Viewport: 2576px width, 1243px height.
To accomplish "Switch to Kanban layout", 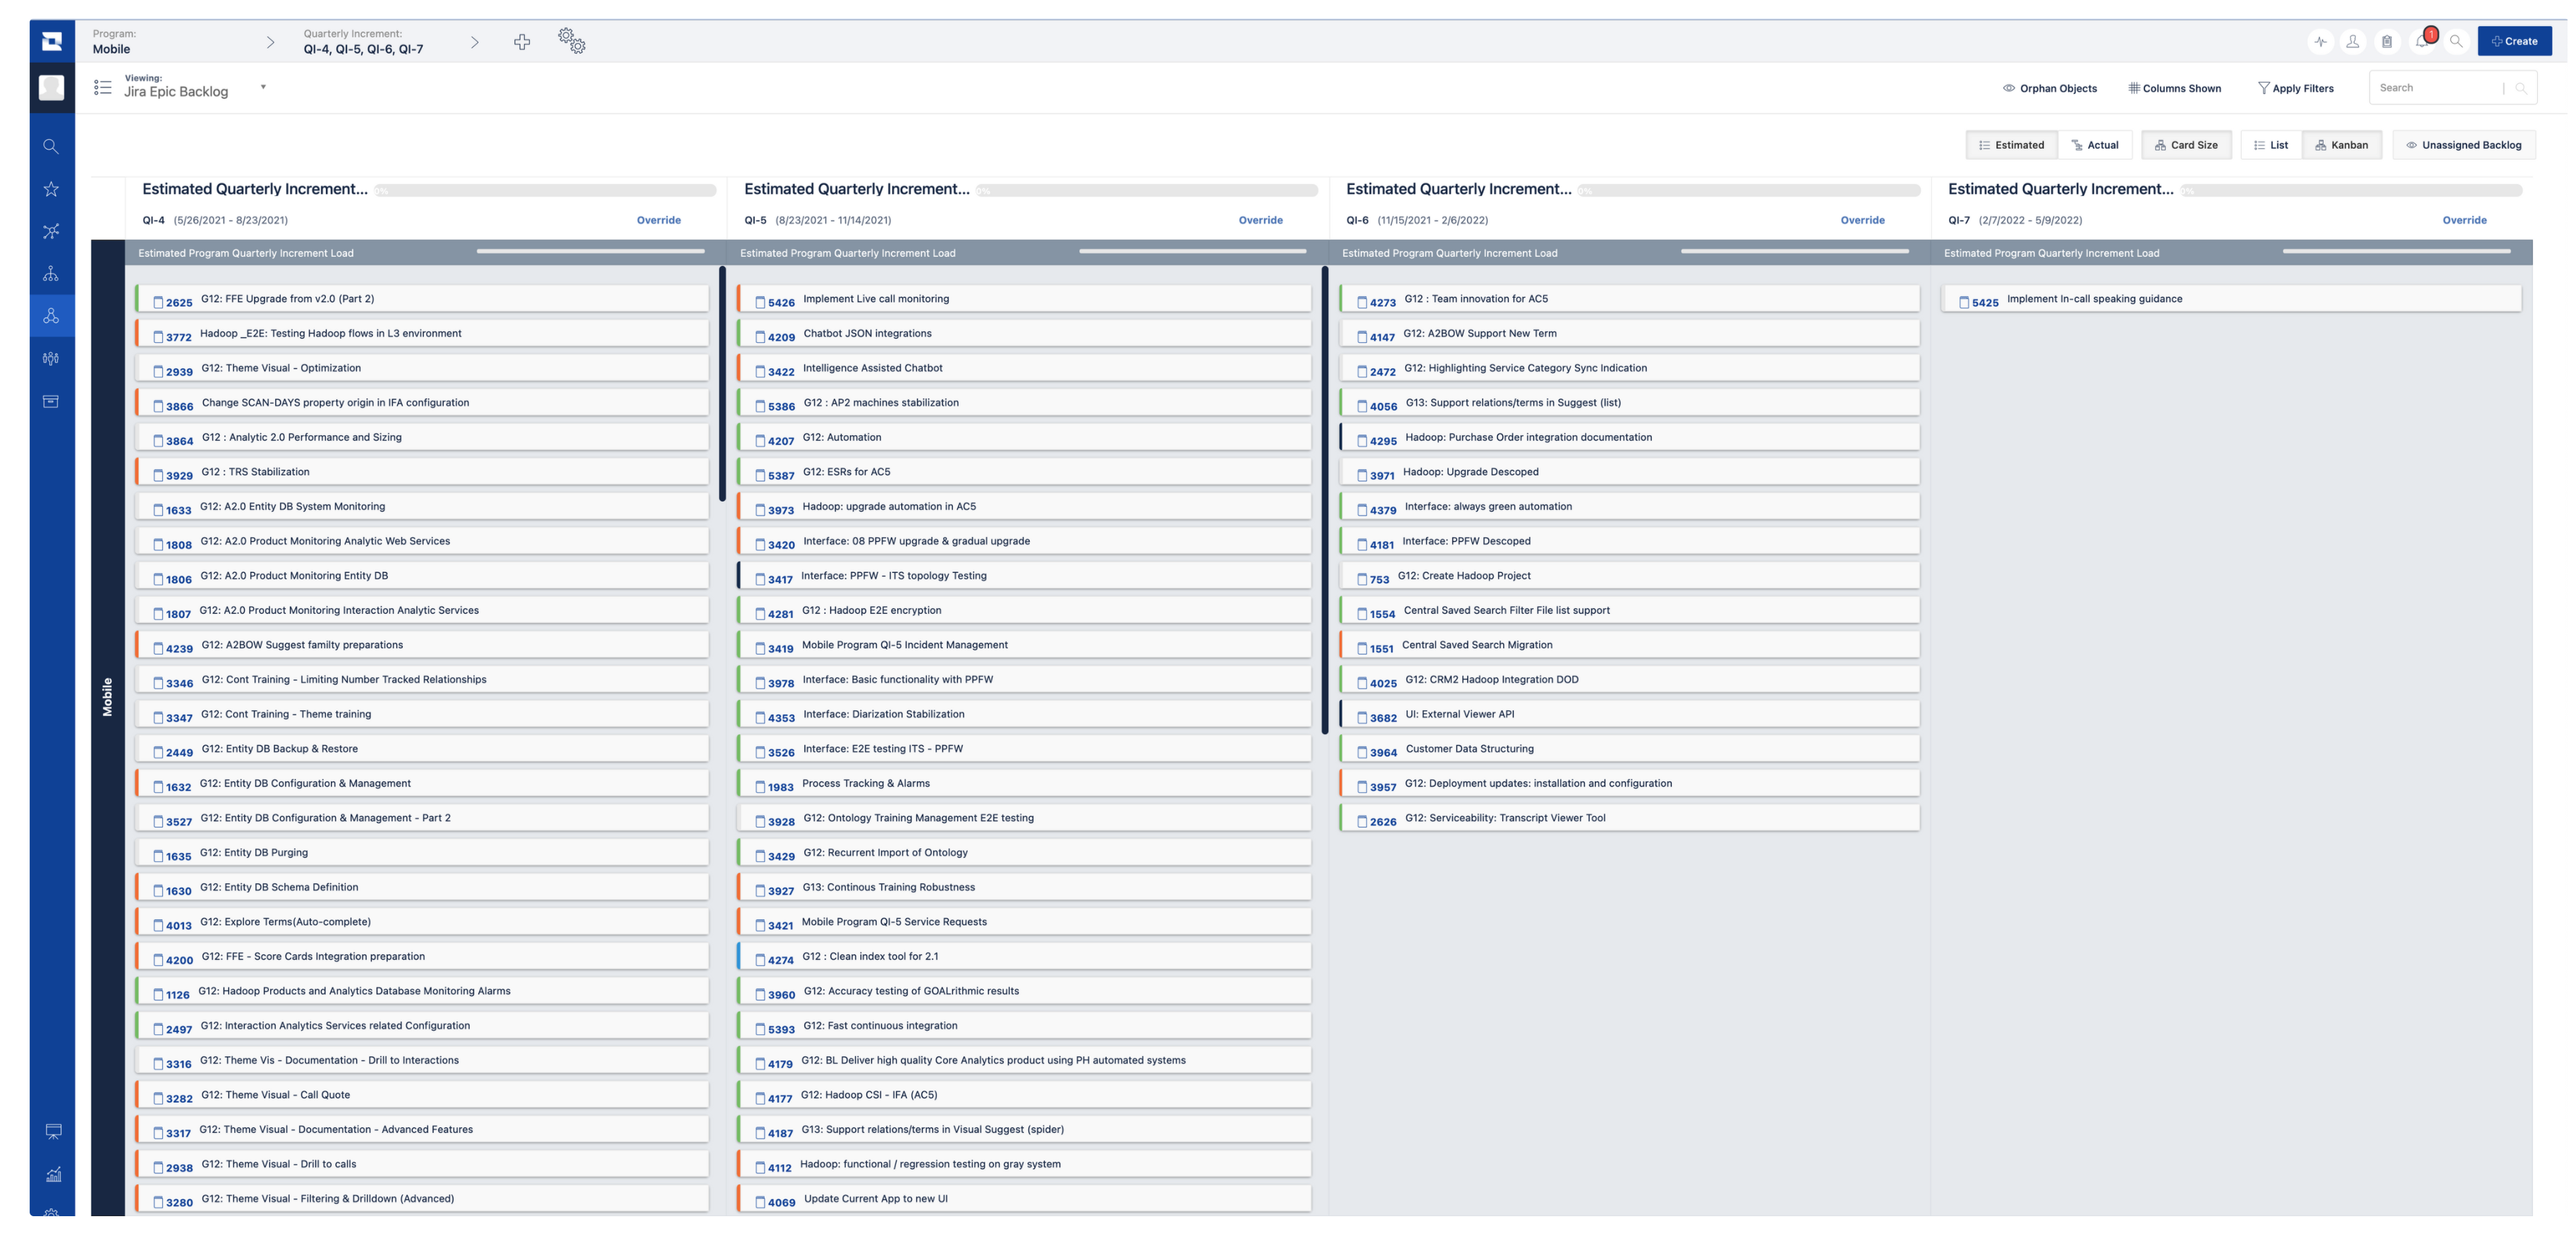I will (x=2342, y=145).
